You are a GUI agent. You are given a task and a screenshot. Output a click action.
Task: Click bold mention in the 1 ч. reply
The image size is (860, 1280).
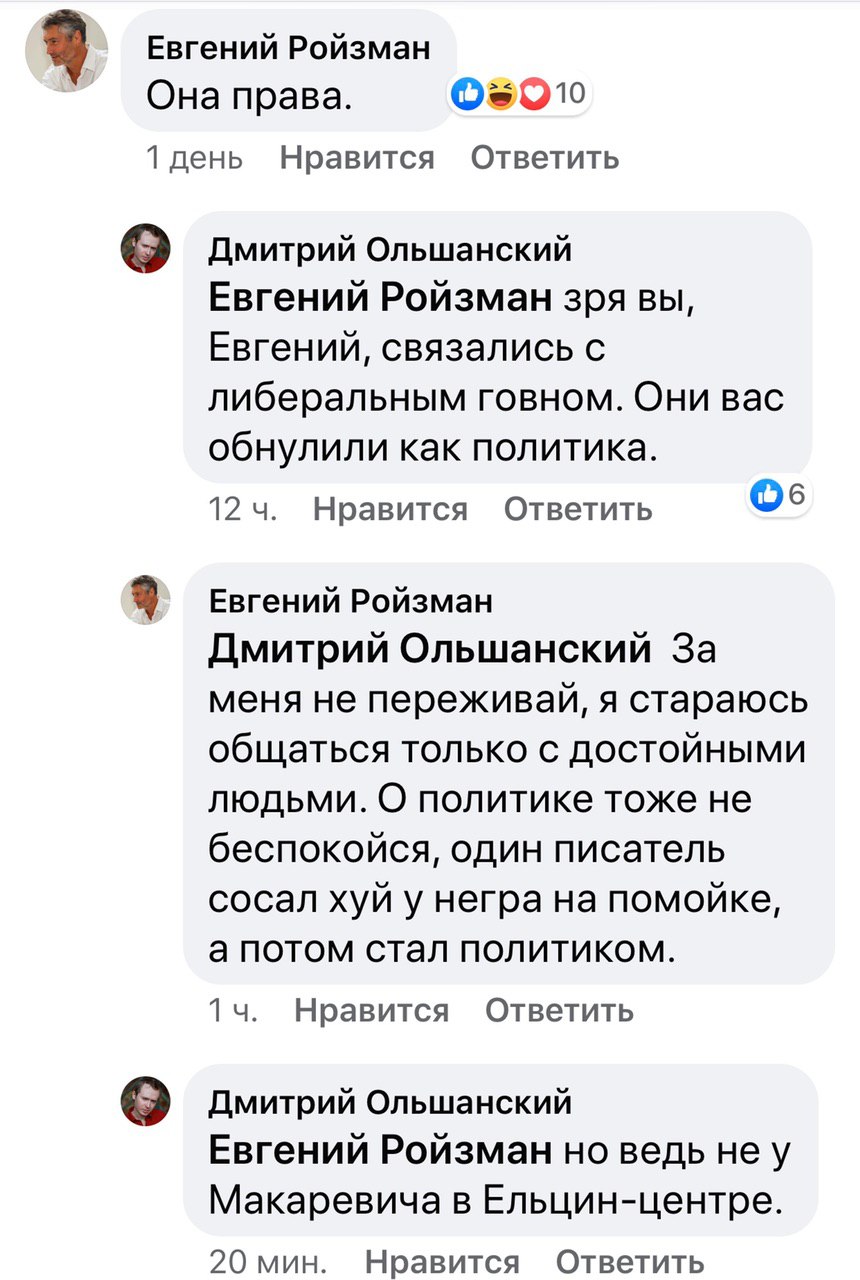tap(430, 650)
